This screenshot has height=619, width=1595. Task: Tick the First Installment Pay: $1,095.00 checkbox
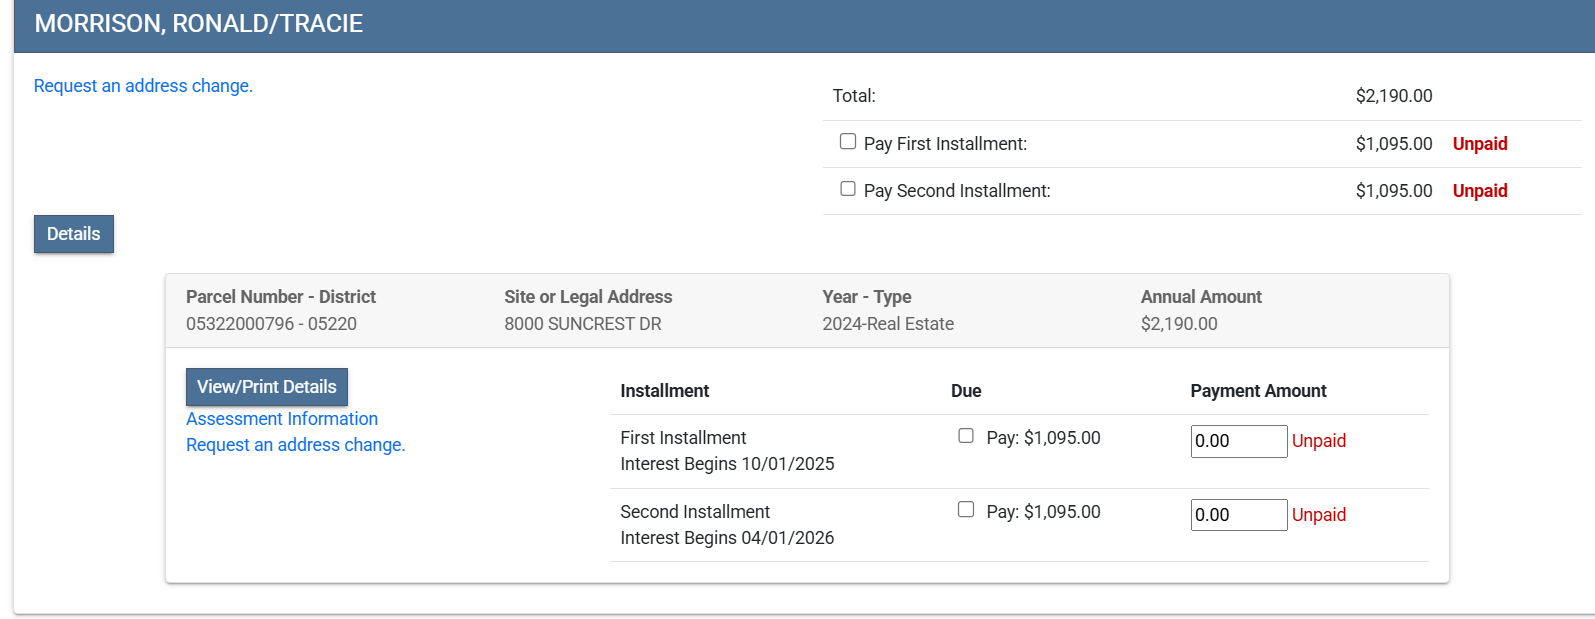pyautogui.click(x=966, y=436)
